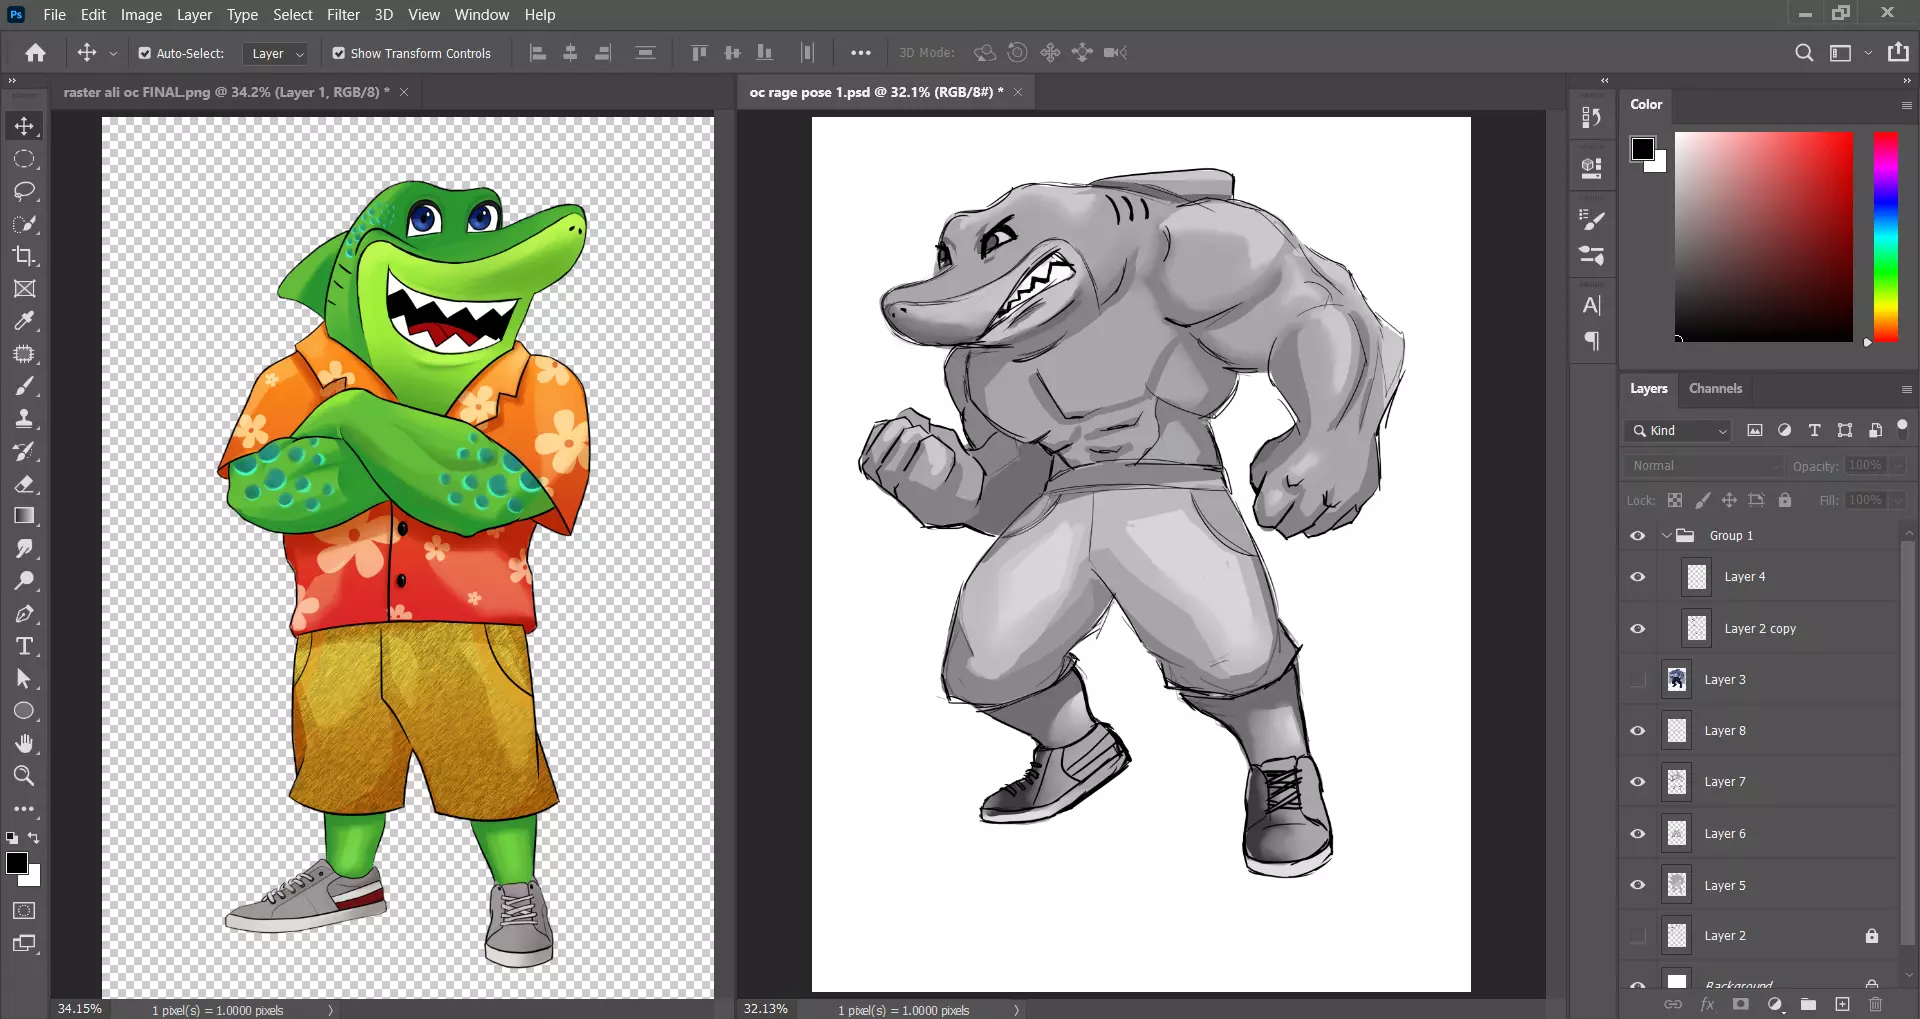This screenshot has width=1920, height=1019.
Task: Create a new group with the folder icon
Action: pos(1808,1004)
